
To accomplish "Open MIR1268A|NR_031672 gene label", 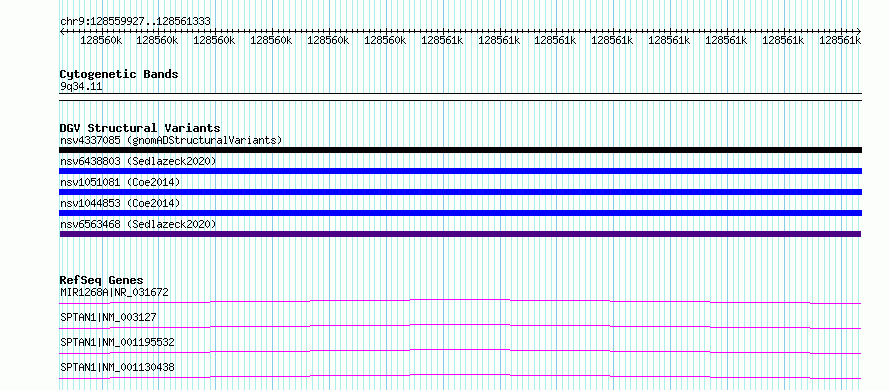I will point(114,292).
